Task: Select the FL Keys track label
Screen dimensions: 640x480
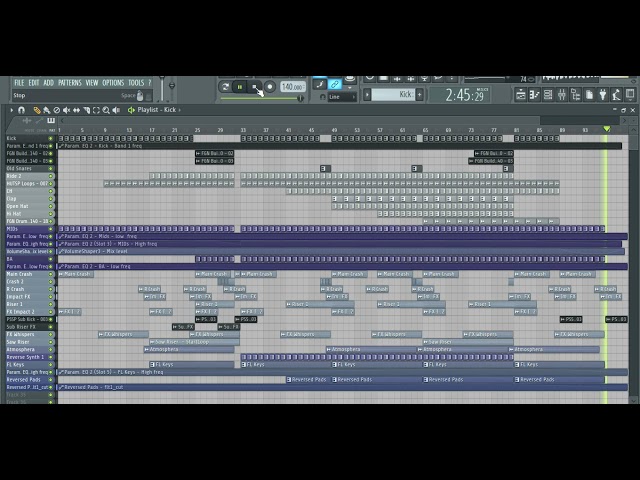Action: (x=16, y=364)
